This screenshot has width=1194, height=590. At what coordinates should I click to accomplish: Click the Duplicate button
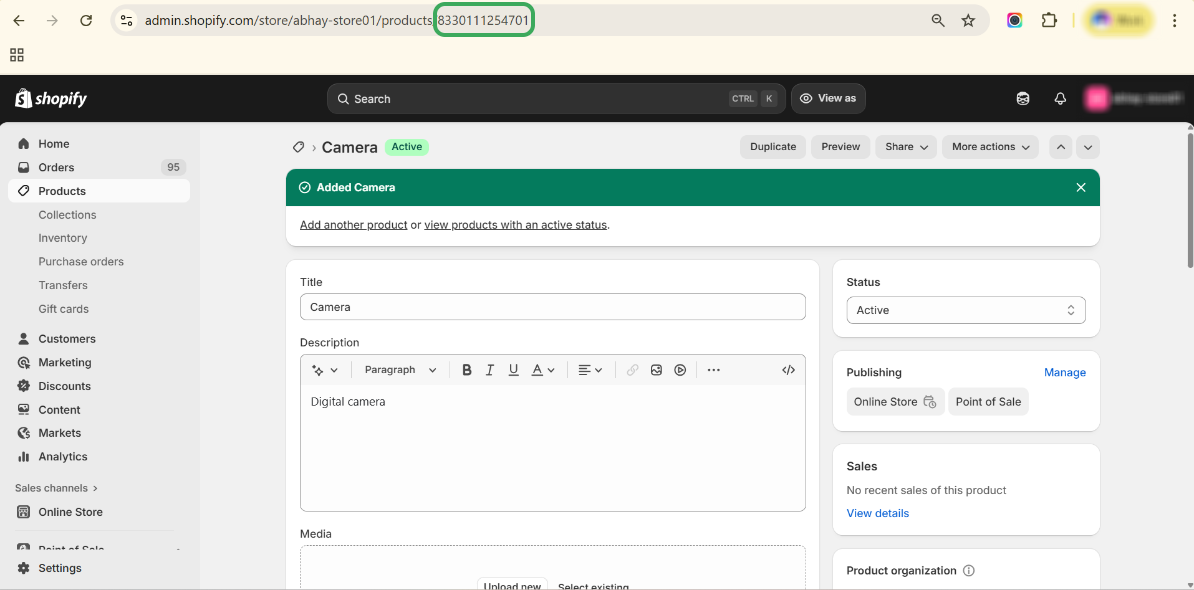click(773, 147)
